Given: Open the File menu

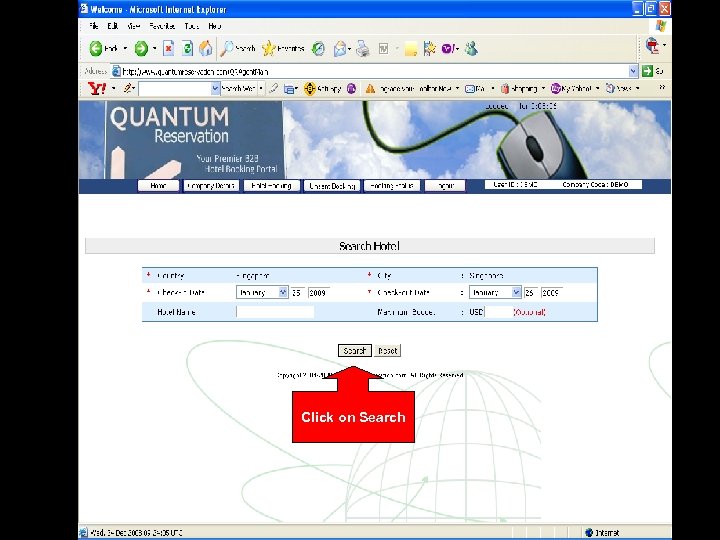Looking at the screenshot, I should tap(94, 26).
